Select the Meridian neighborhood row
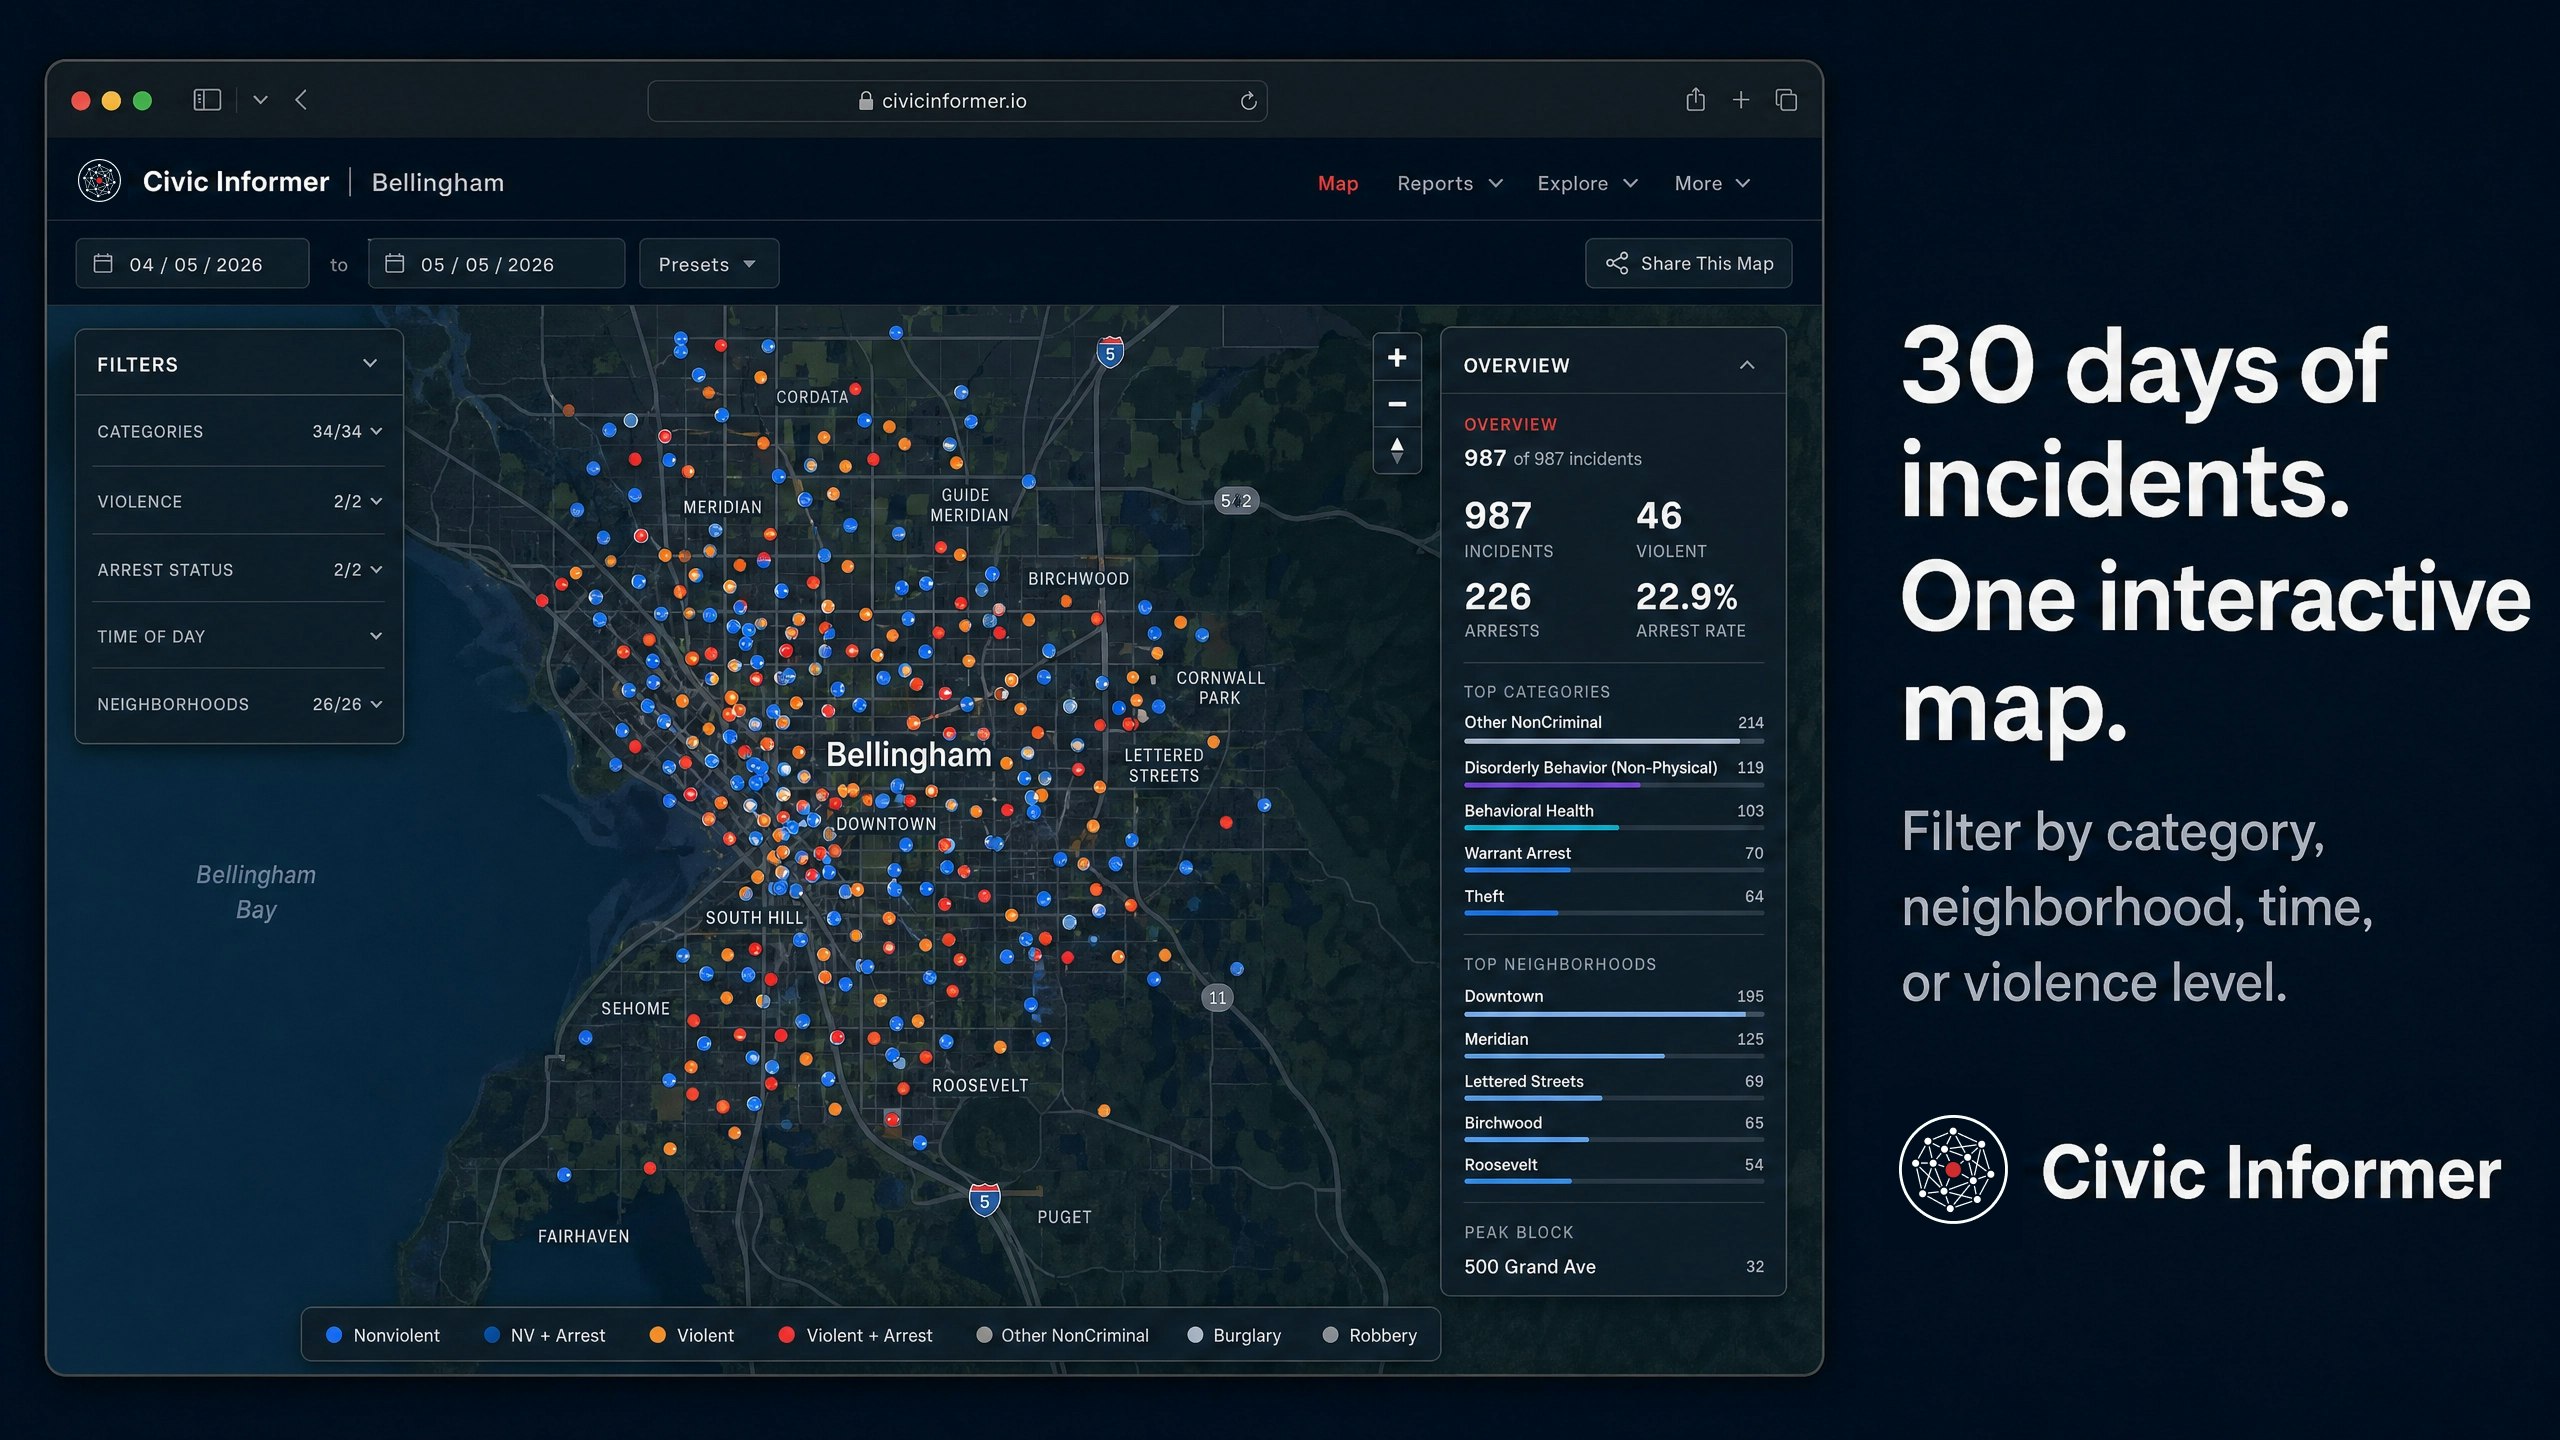The width and height of the screenshot is (2560, 1440). [x=1613, y=1045]
